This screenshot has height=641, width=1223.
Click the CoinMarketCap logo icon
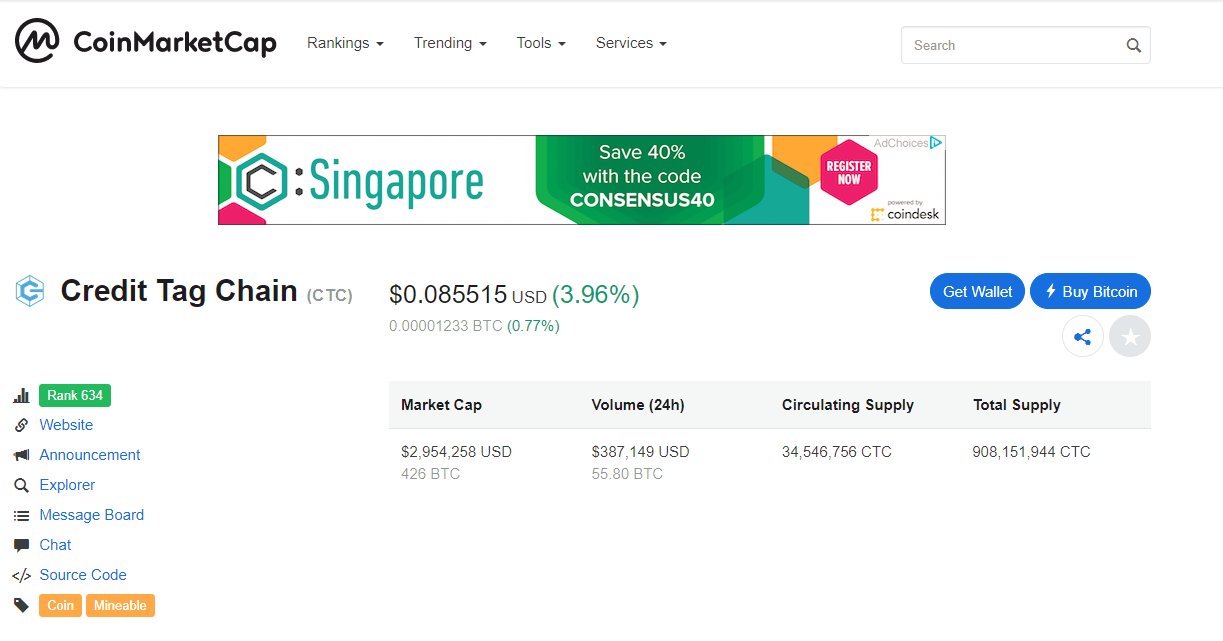[38, 42]
